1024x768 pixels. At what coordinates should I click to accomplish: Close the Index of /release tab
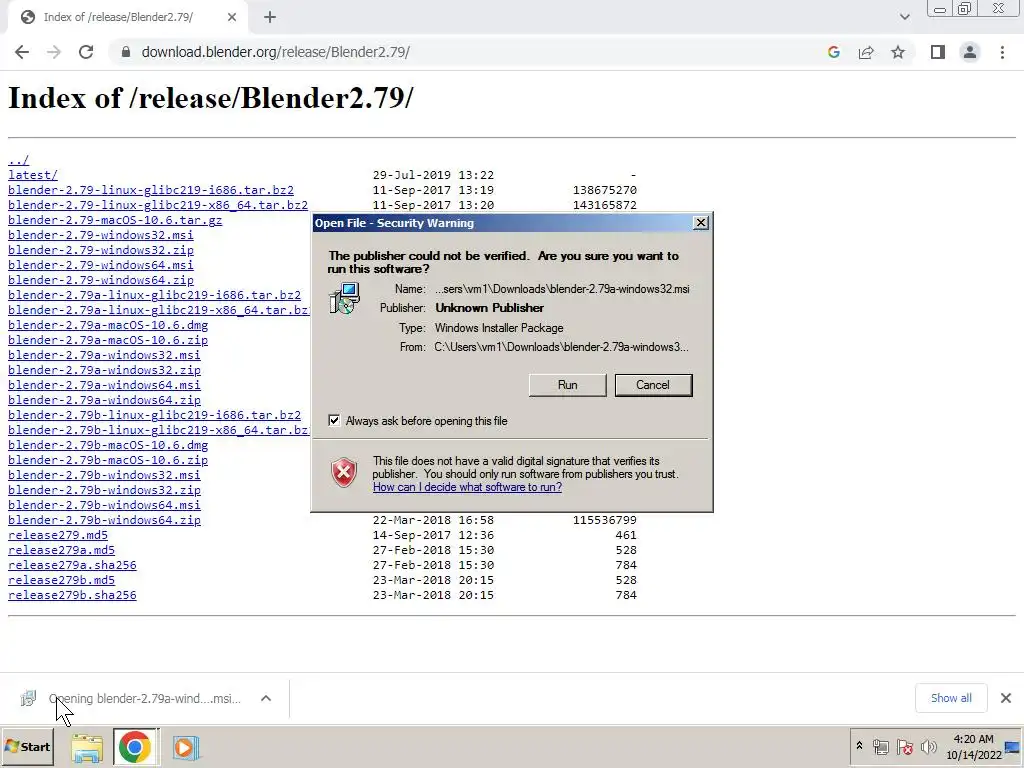(x=232, y=18)
